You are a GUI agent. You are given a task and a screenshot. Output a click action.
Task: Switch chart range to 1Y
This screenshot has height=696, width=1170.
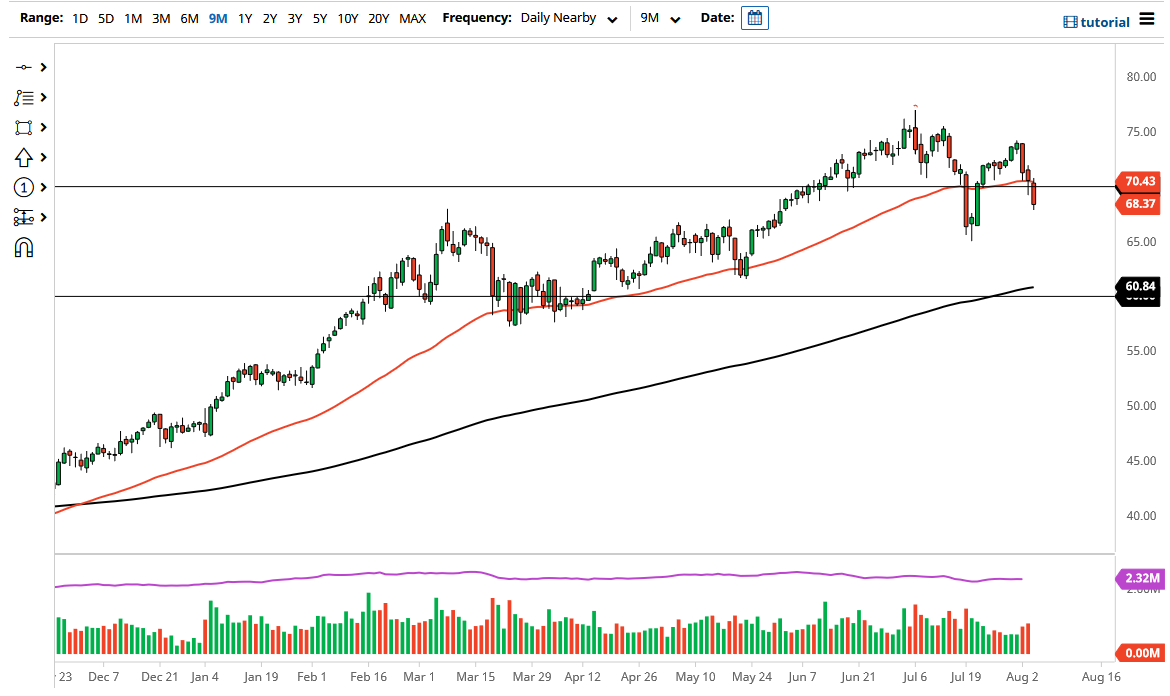click(245, 18)
